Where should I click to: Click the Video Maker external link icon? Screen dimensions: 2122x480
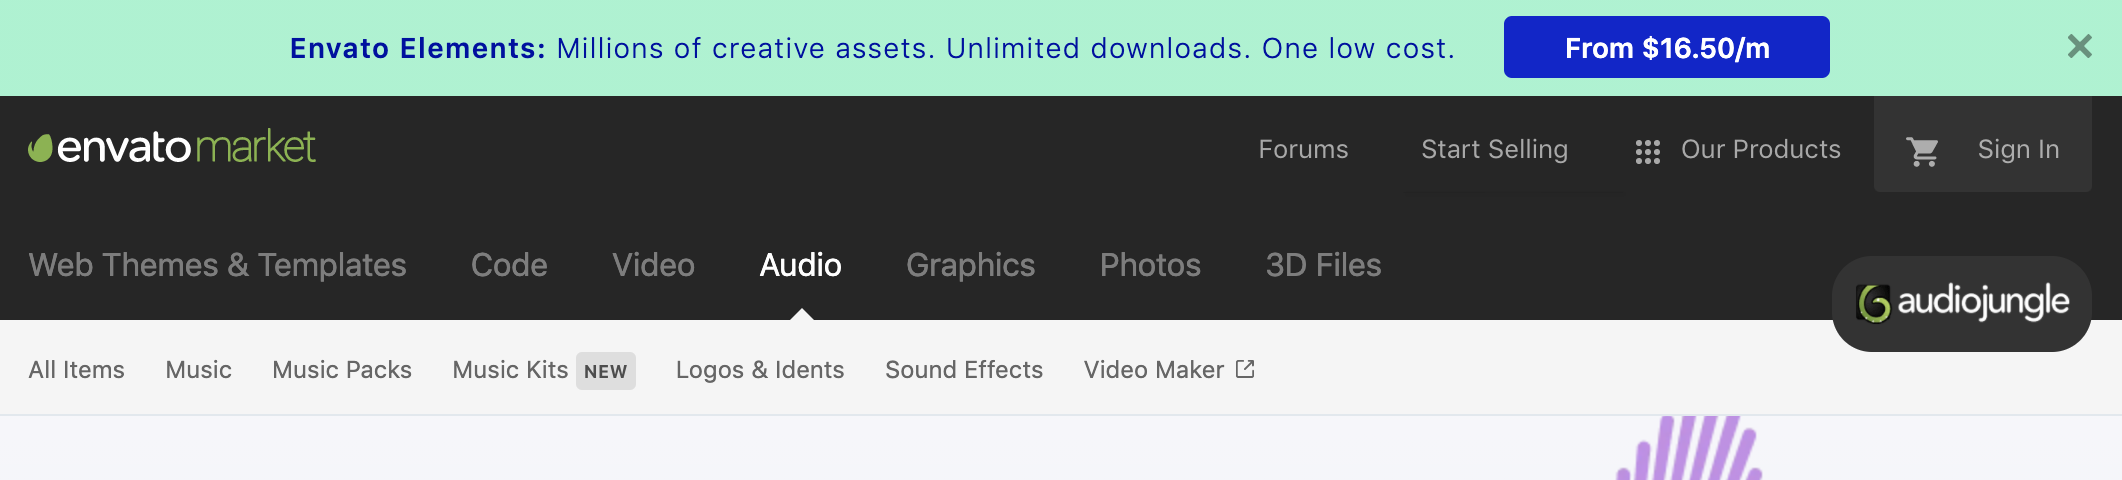point(1245,369)
